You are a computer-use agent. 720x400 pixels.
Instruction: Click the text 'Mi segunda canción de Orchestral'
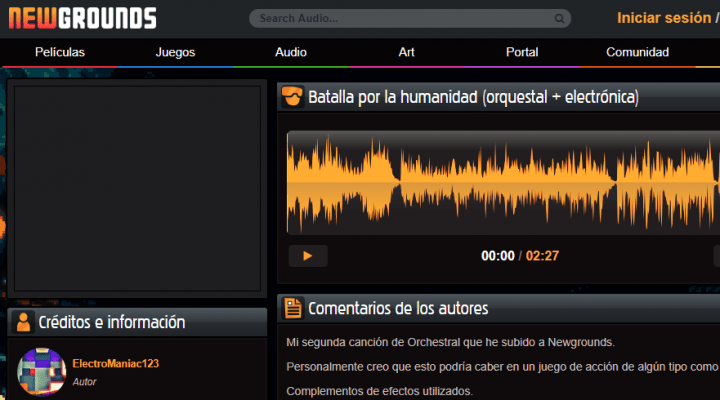coord(373,342)
